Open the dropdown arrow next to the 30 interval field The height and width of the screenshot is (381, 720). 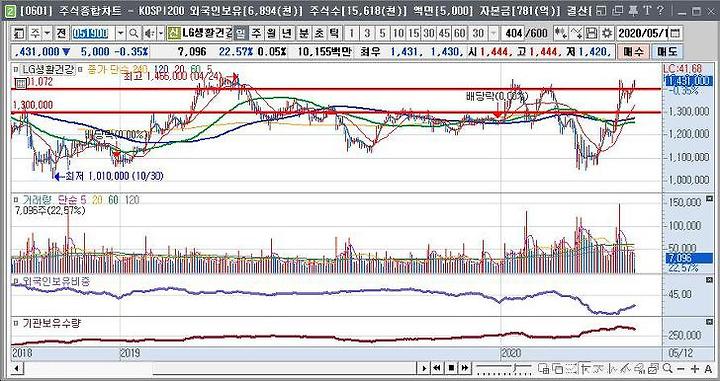pos(493,33)
